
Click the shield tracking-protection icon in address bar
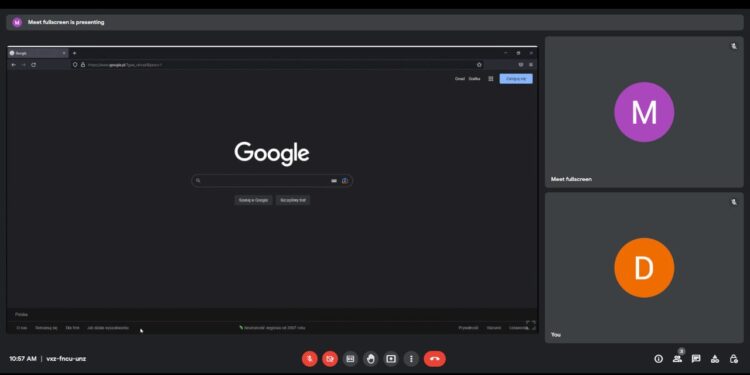point(75,65)
